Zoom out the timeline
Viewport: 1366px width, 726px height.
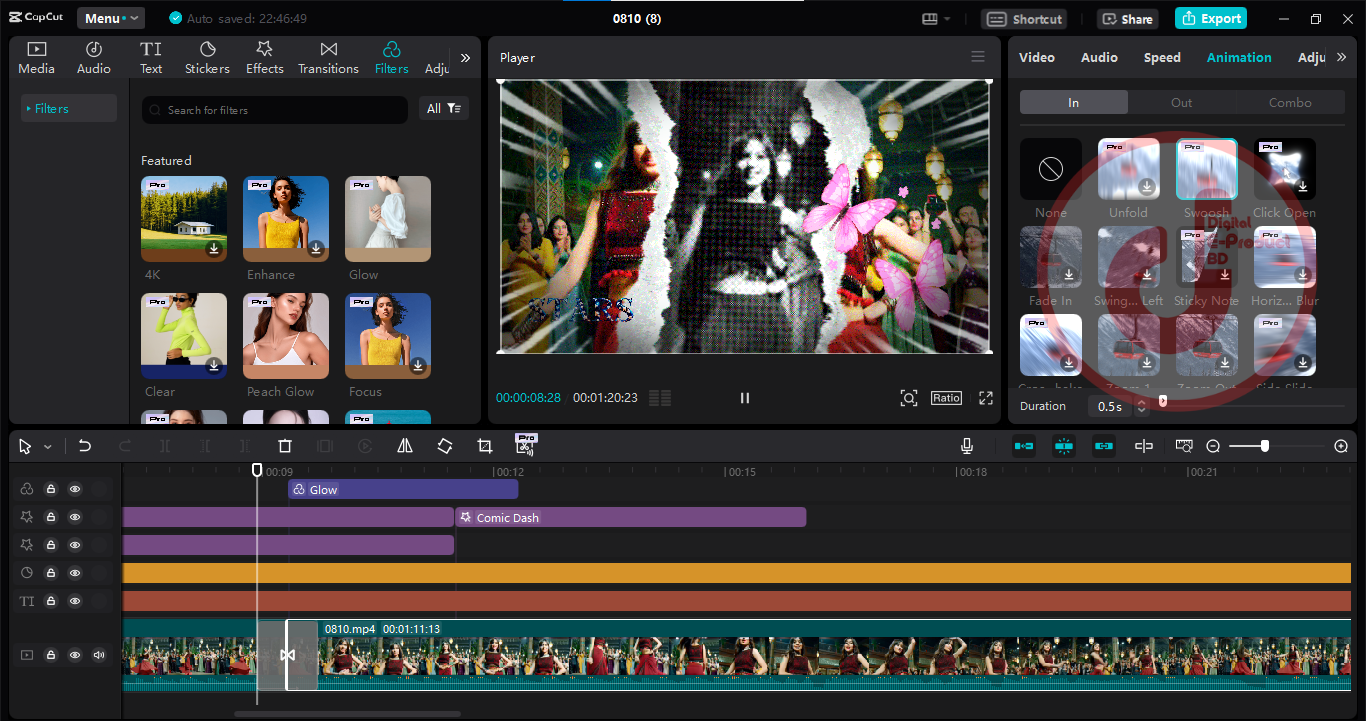(x=1213, y=446)
